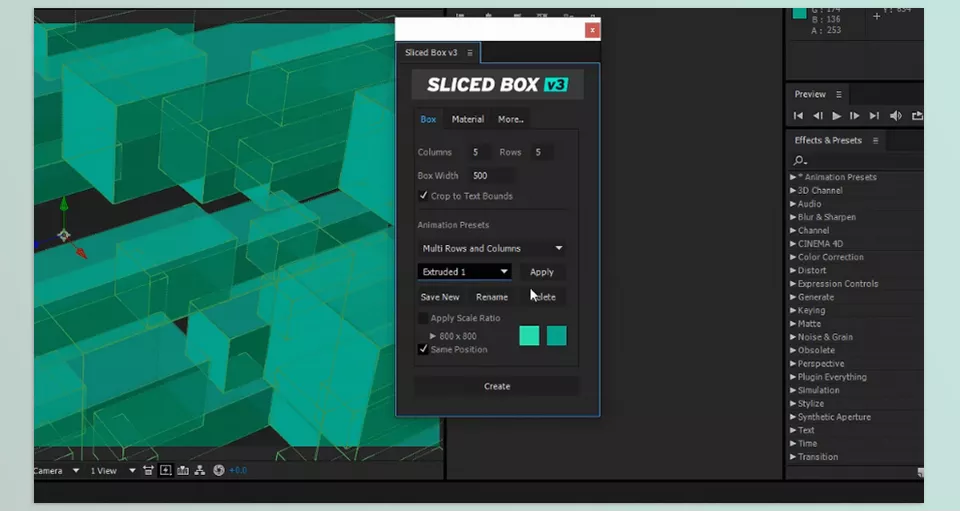Image resolution: width=960 pixels, height=511 pixels.
Task: Click the Info panel teal color sample
Action: pyautogui.click(x=799, y=13)
